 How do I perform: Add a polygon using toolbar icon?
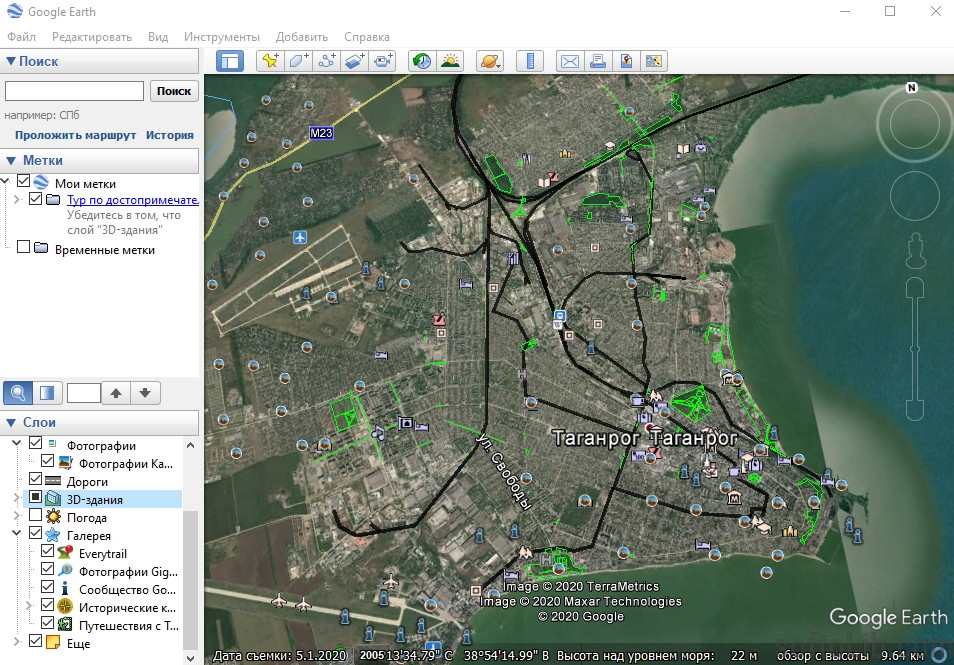[298, 61]
